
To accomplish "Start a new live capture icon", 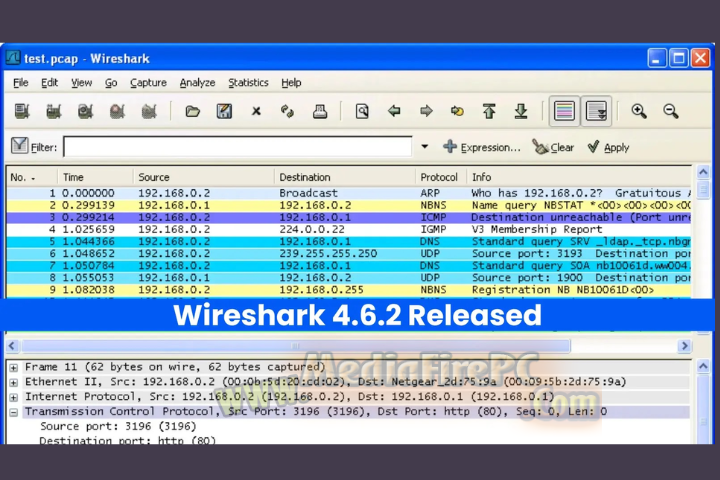I will click(x=85, y=111).
